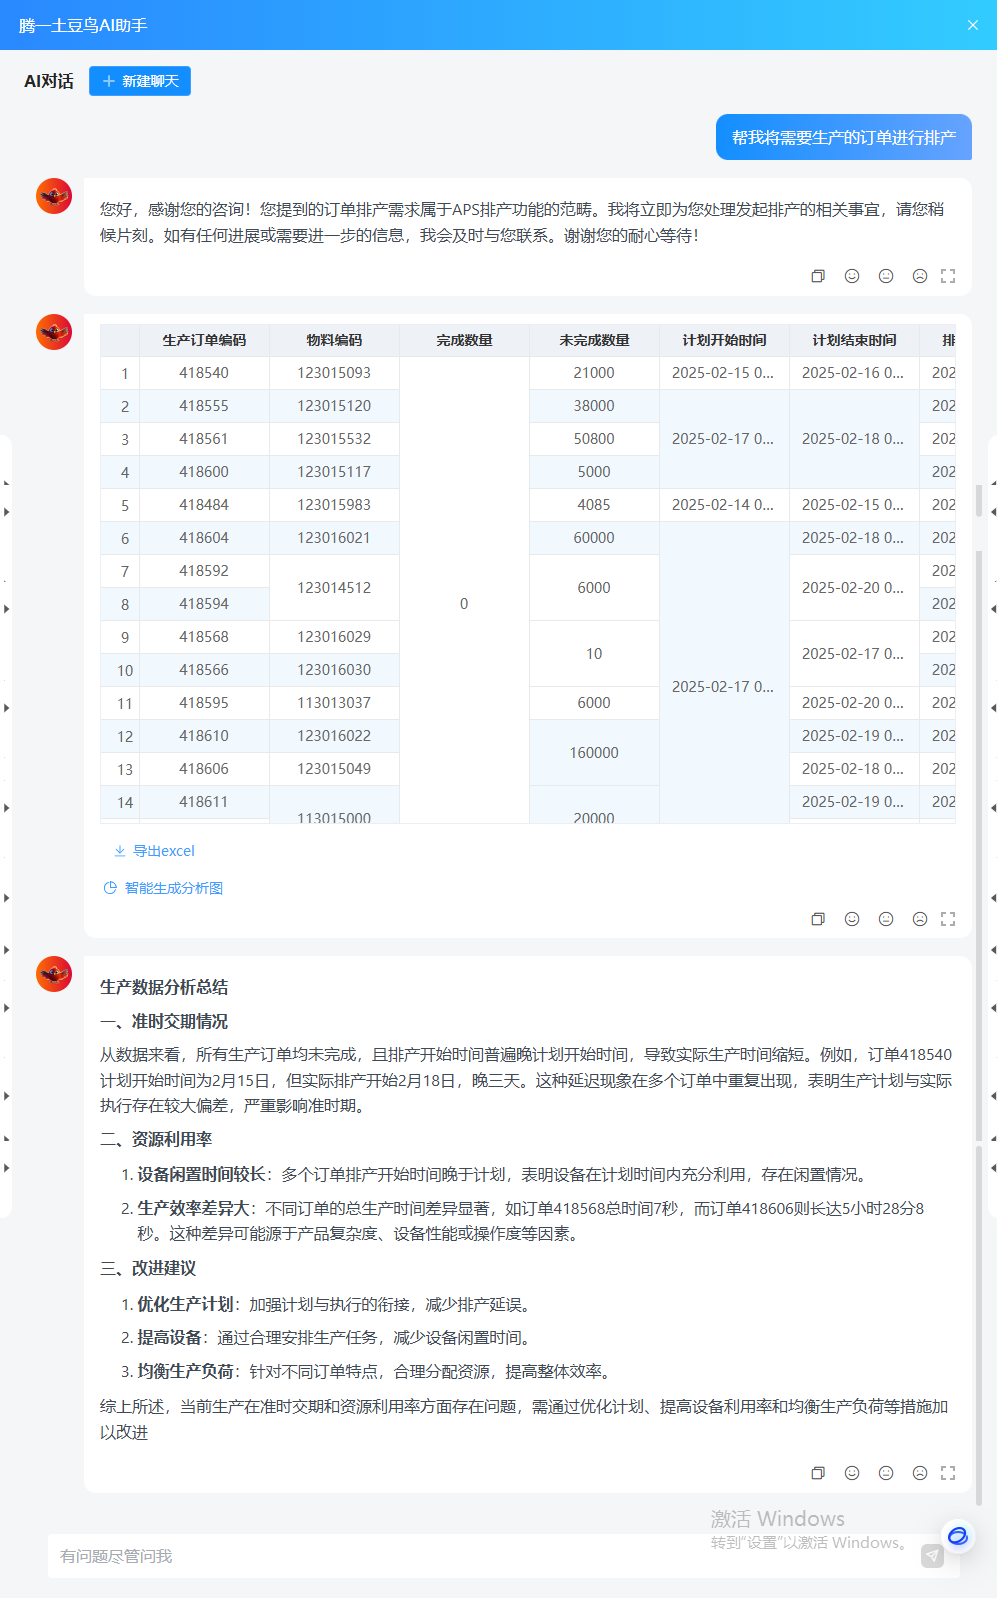The width and height of the screenshot is (997, 1598).
Task: Click the 三、改进建议 section heading
Action: point(148,1268)
